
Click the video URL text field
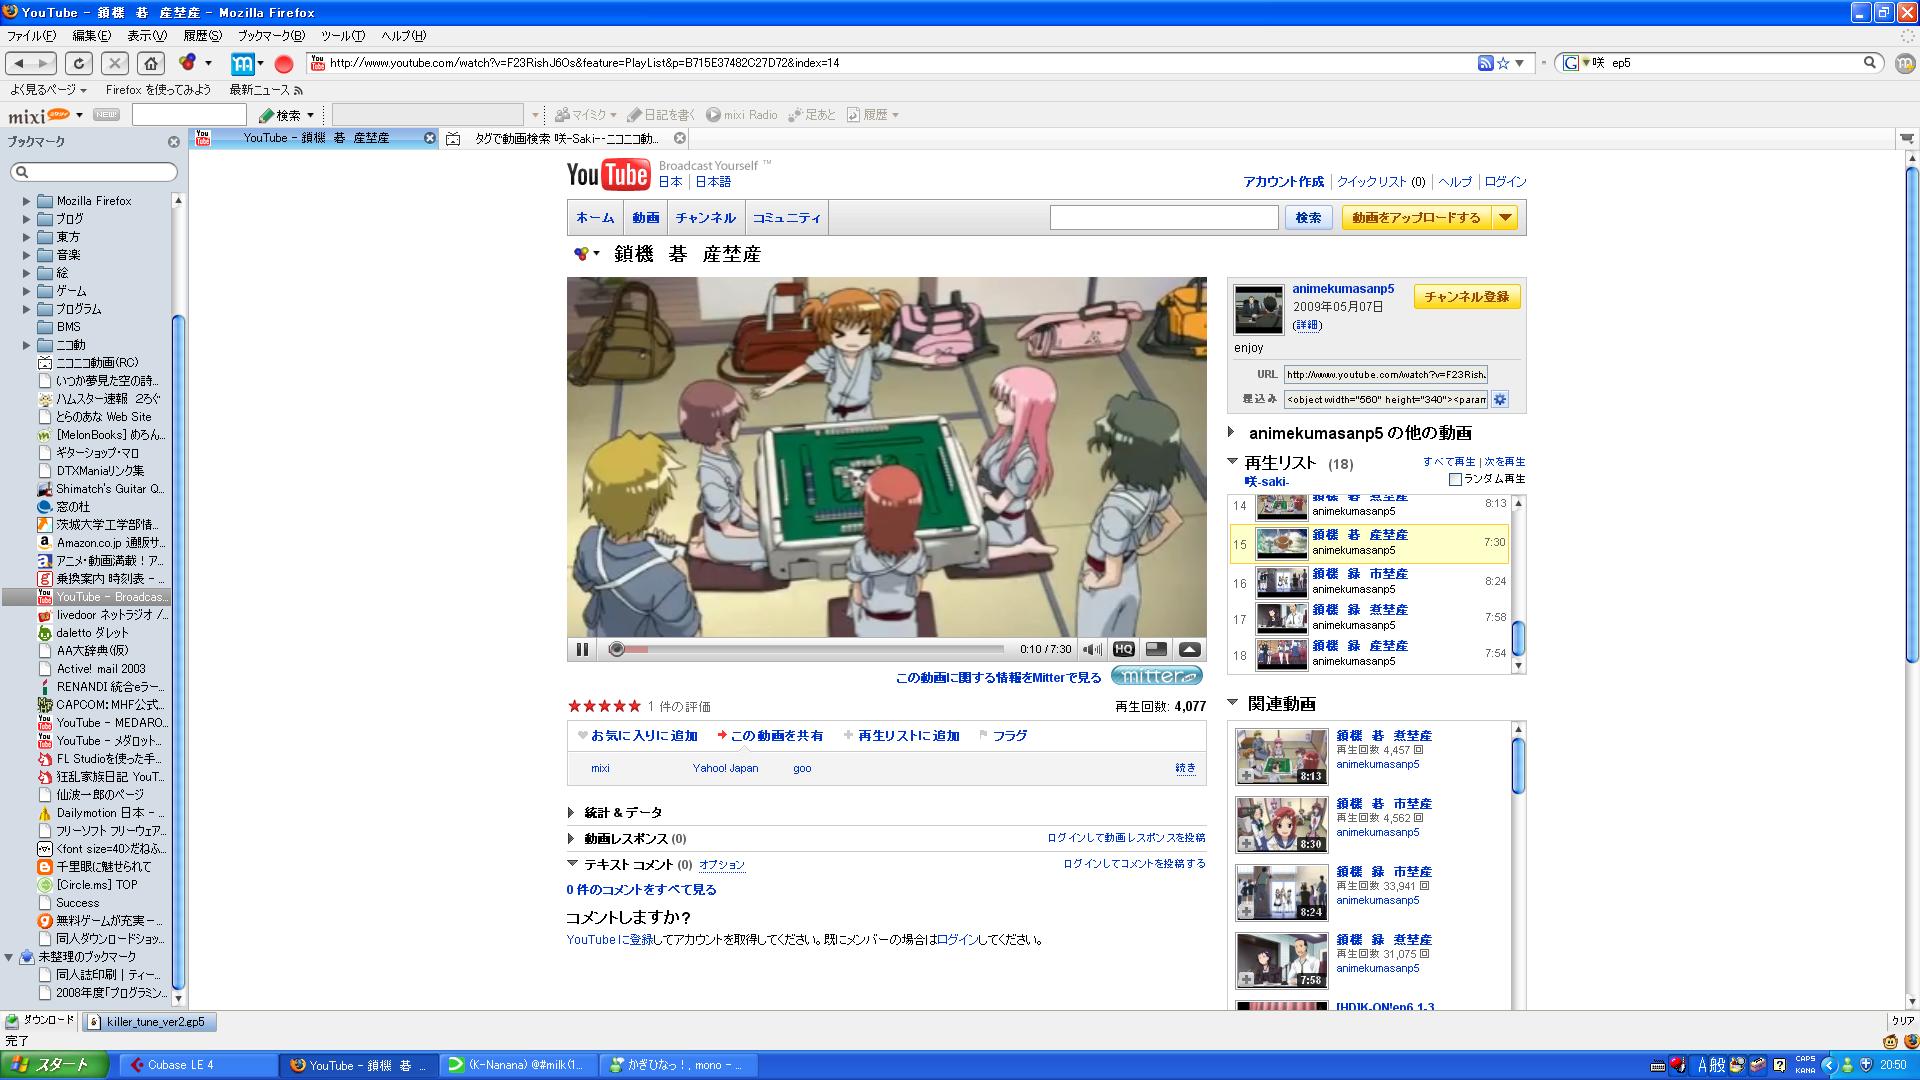coord(1386,374)
